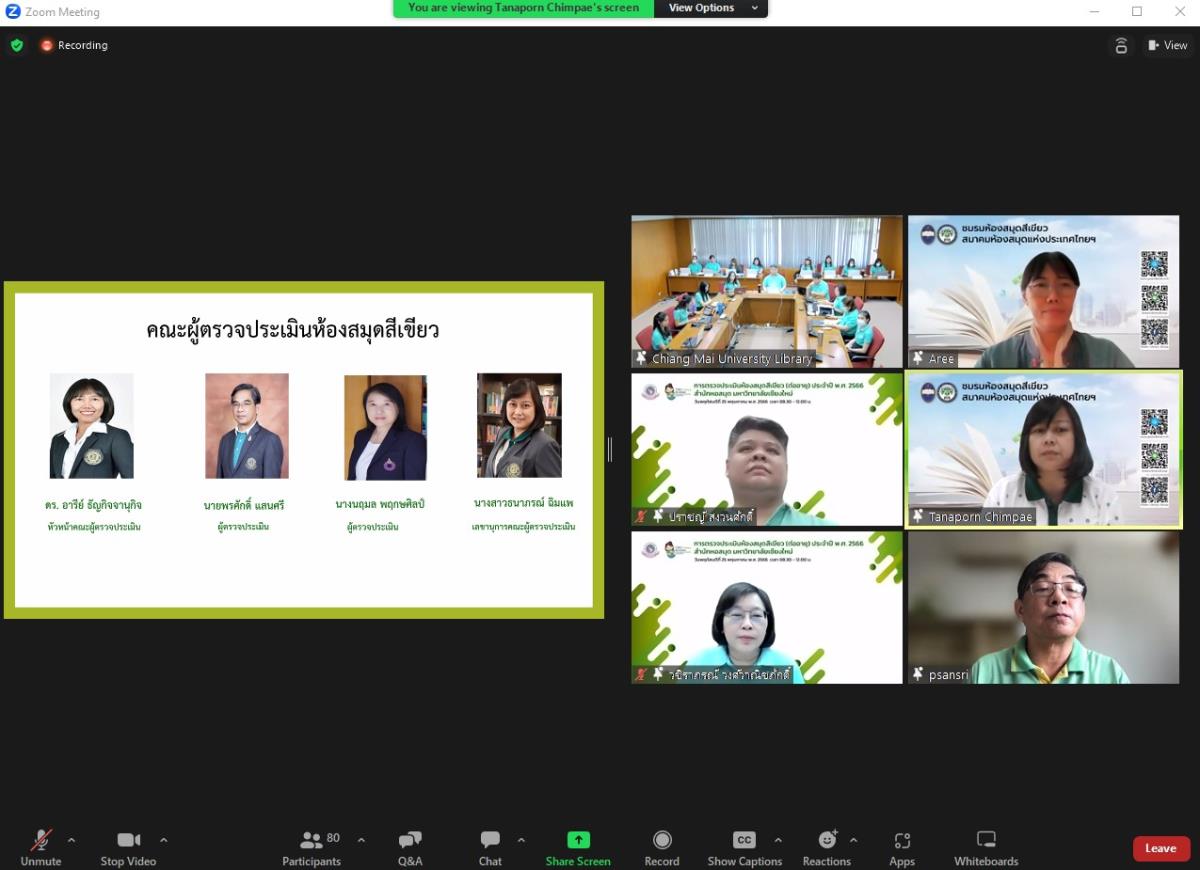
Task: Start recording with the Record button
Action: [x=661, y=847]
